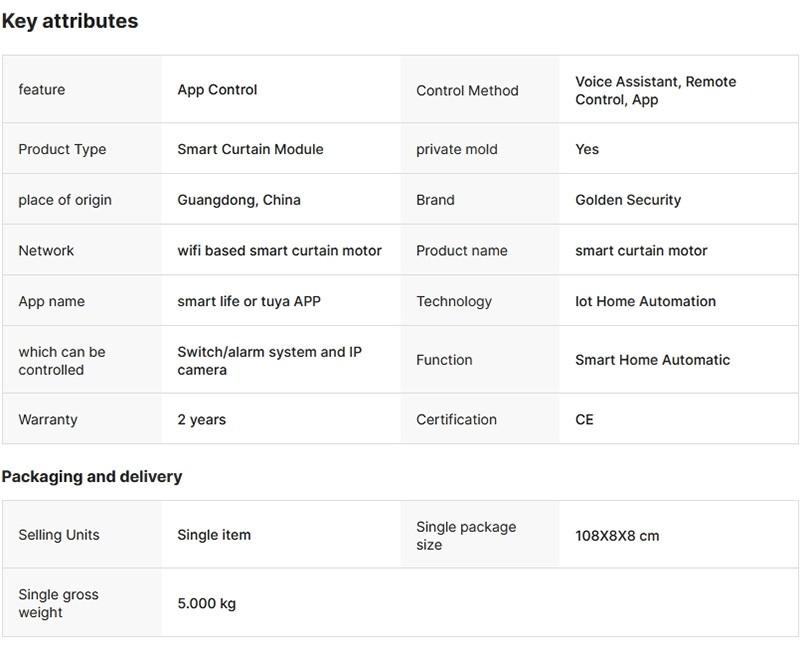Select the App Control feature value
800x650 pixels.
(x=217, y=90)
